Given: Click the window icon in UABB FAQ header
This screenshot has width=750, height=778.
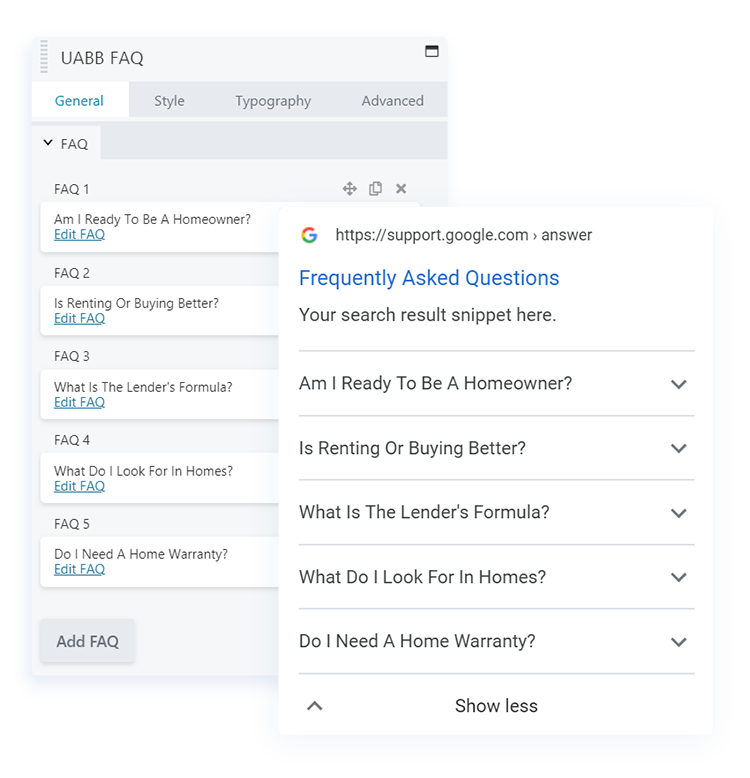Looking at the screenshot, I should [x=432, y=51].
